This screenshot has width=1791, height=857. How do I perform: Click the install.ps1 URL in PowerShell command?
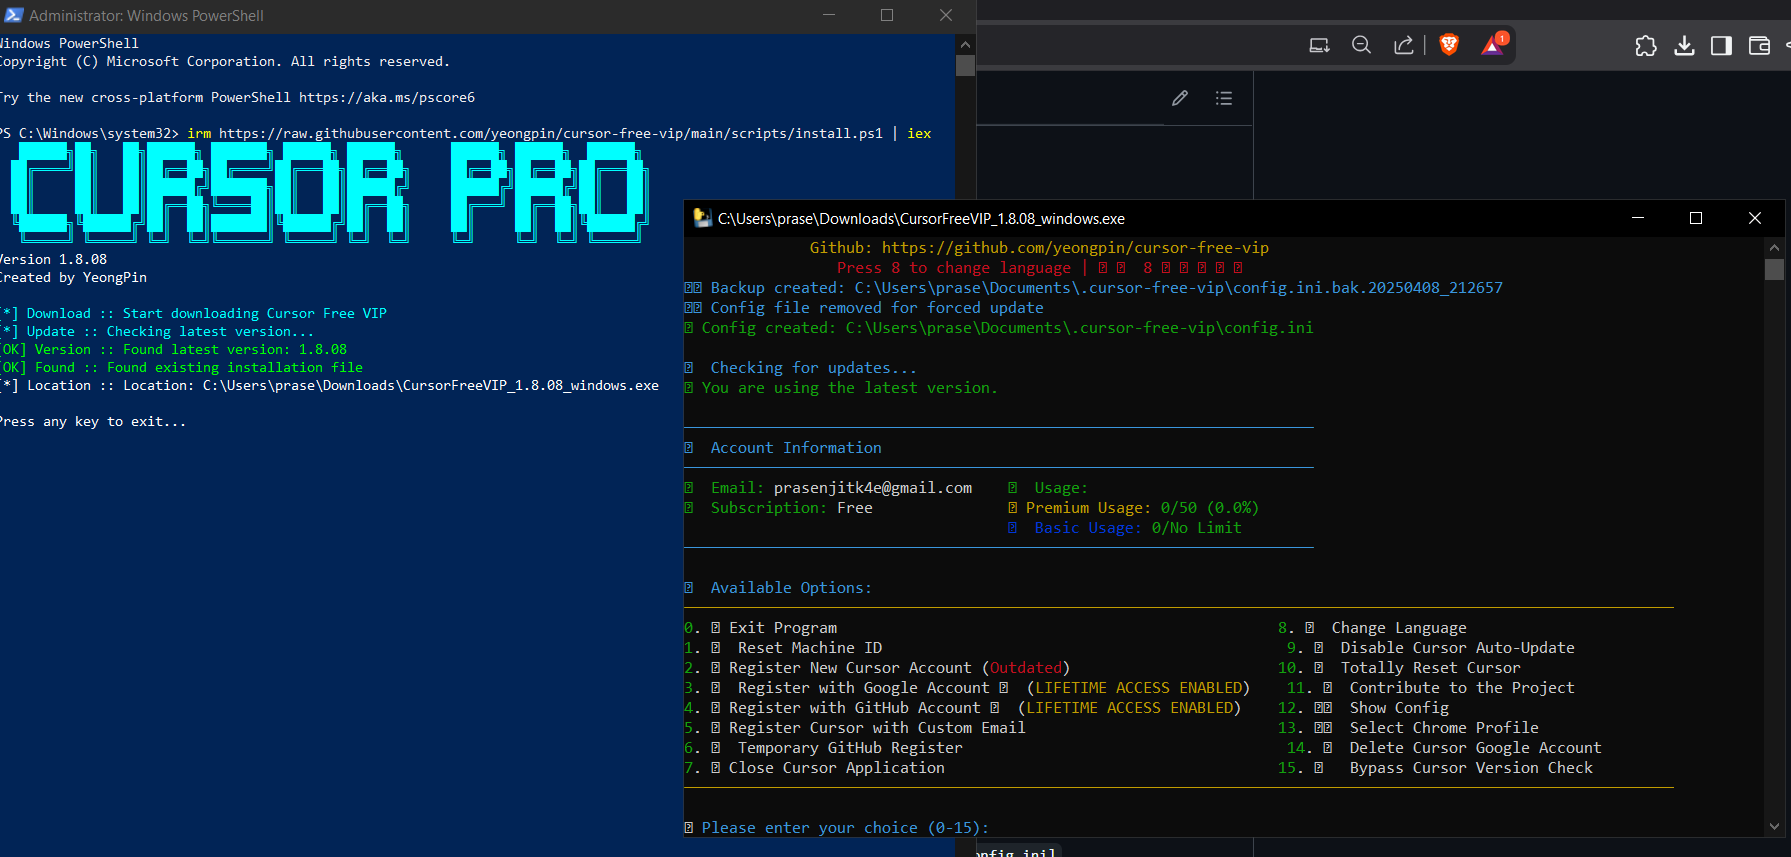[x=551, y=133]
